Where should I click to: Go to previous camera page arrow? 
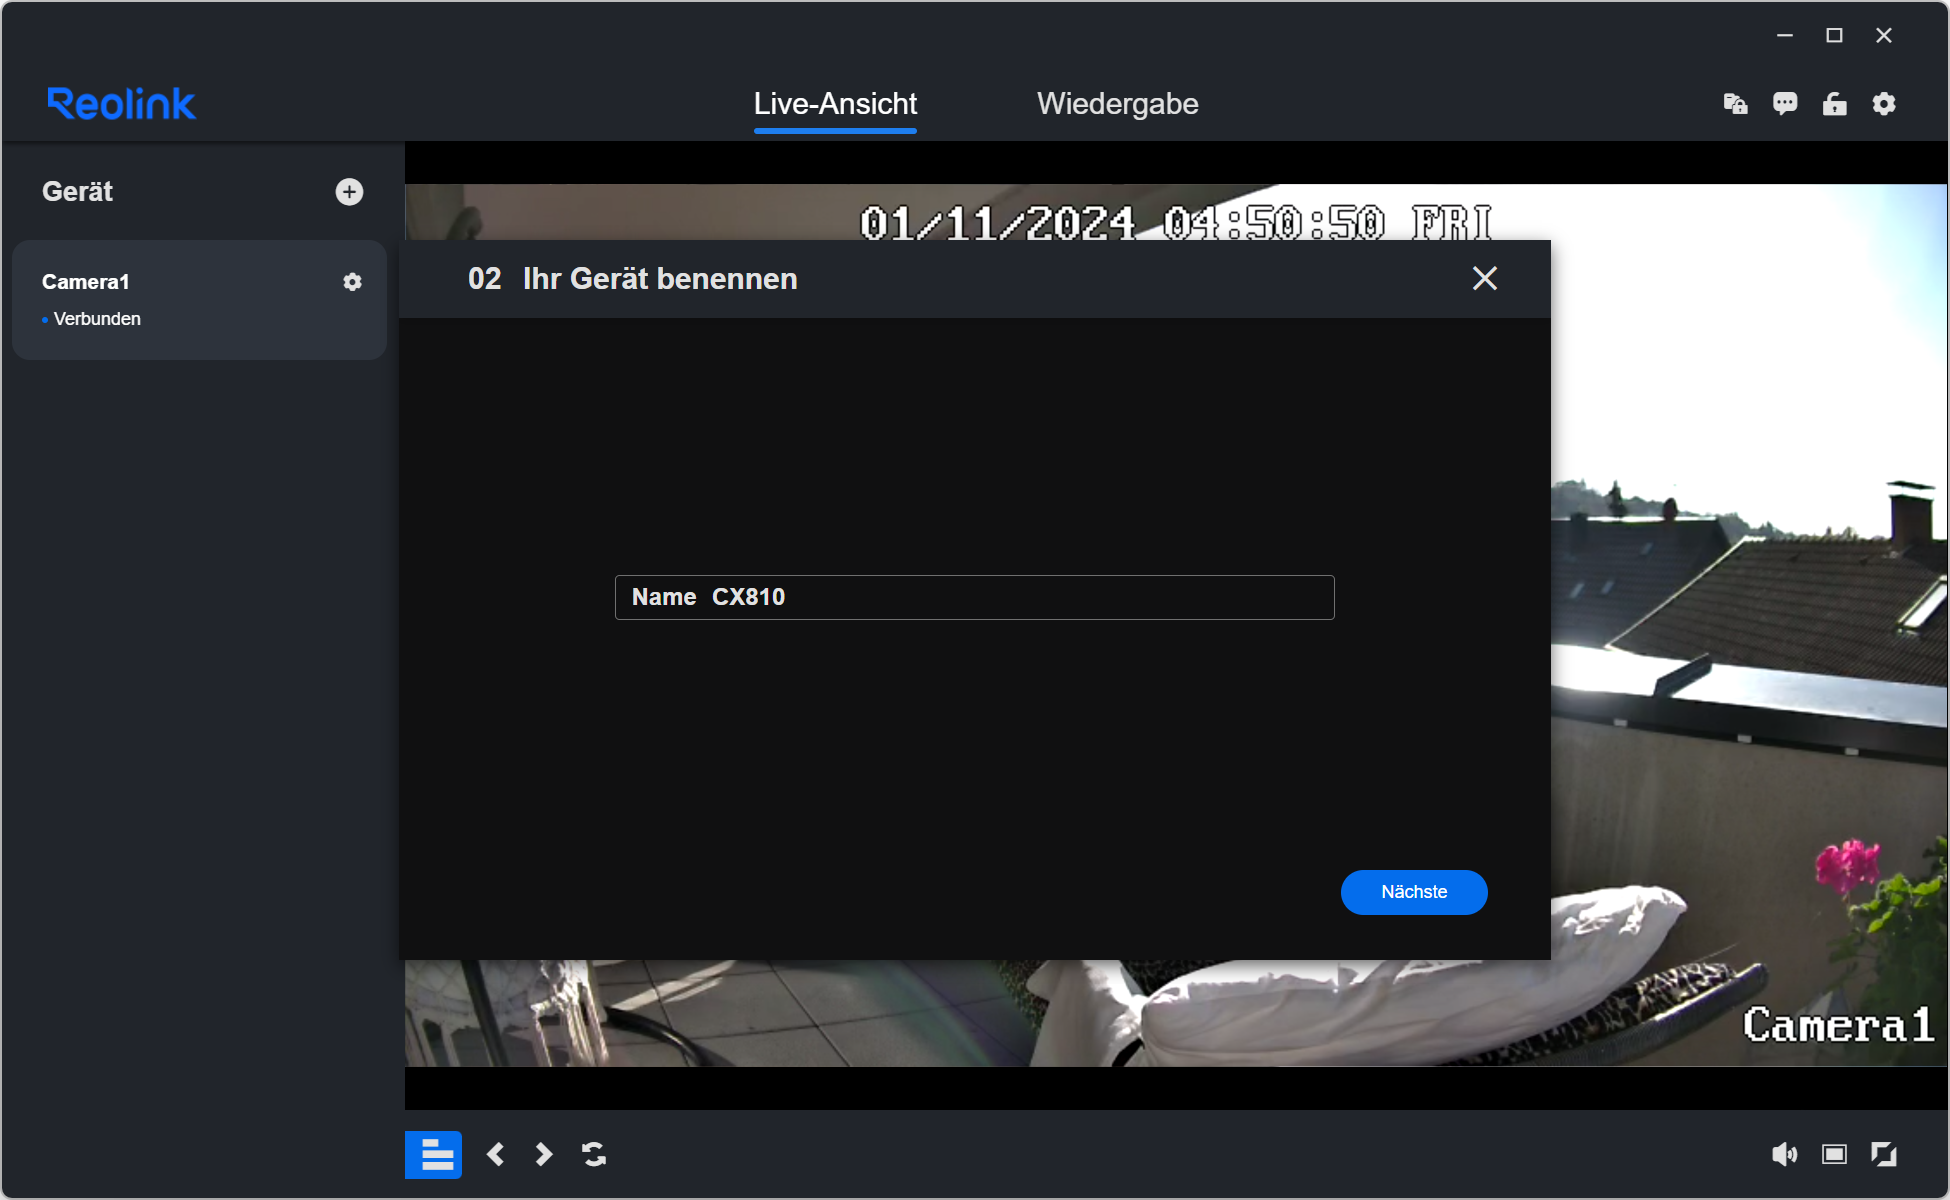pos(495,1155)
